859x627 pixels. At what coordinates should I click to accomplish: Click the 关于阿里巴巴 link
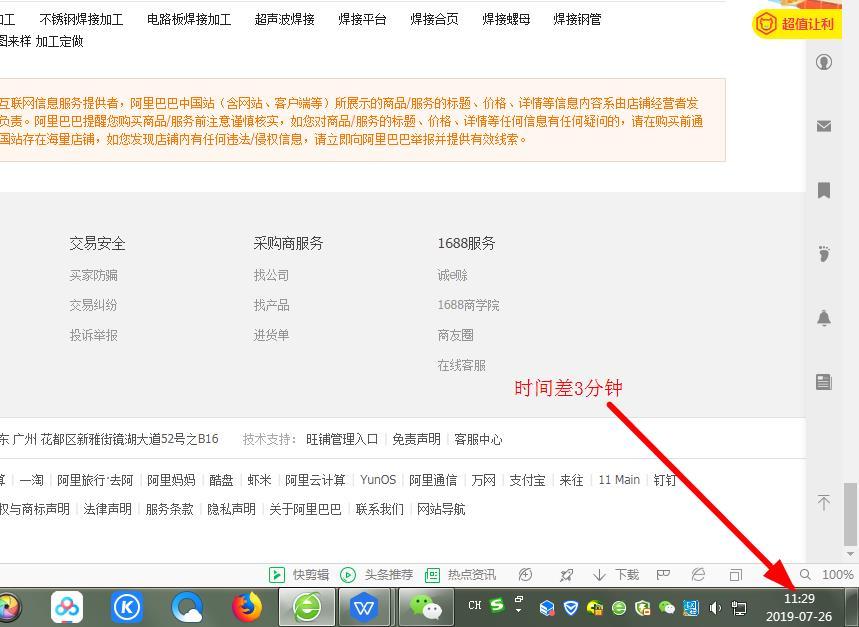pos(305,509)
